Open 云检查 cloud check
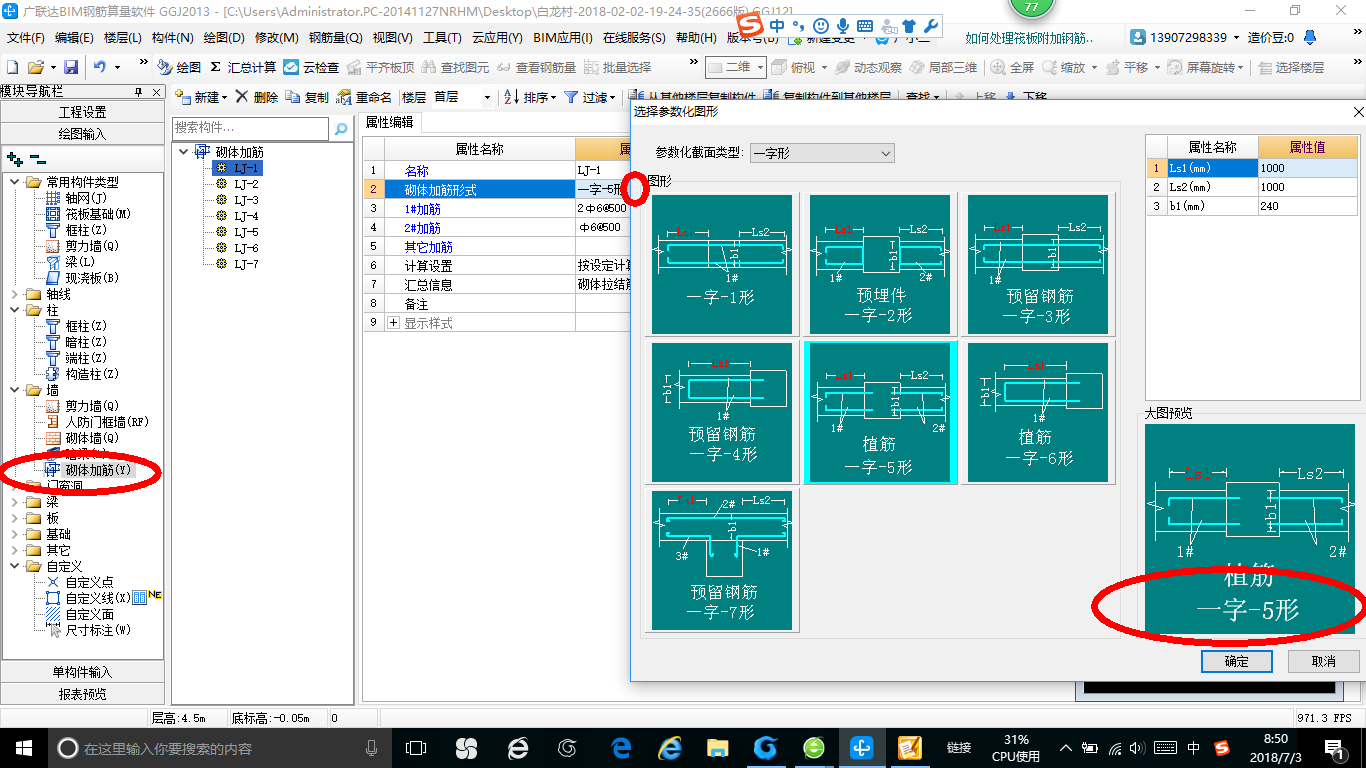 [311, 67]
